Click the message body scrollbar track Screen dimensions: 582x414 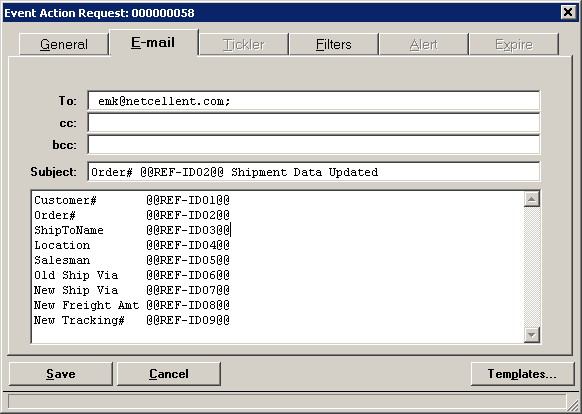(532, 267)
